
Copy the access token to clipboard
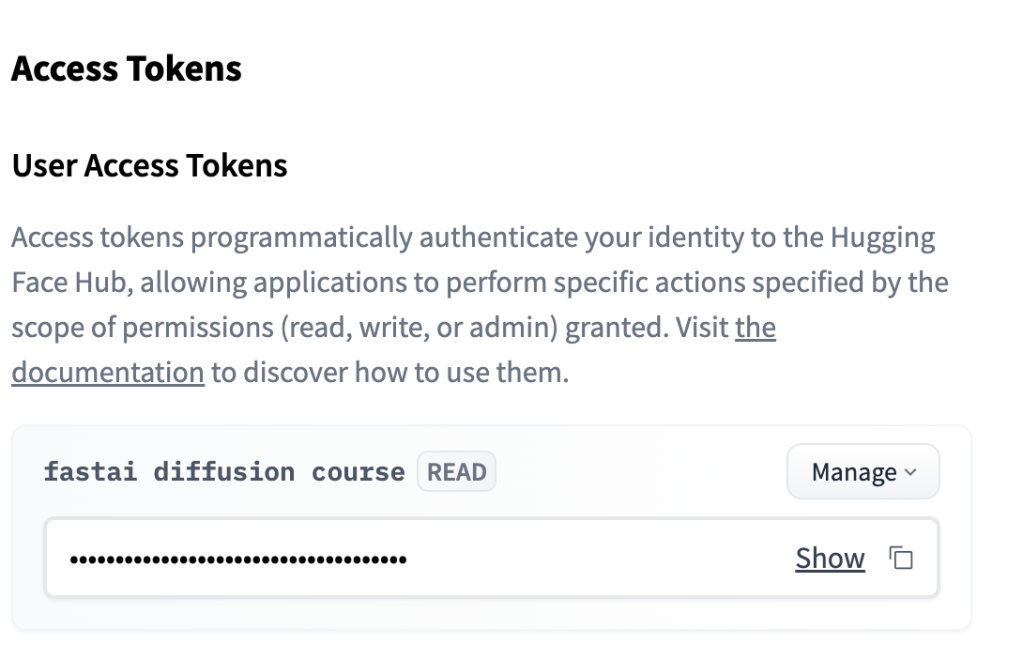pos(902,558)
